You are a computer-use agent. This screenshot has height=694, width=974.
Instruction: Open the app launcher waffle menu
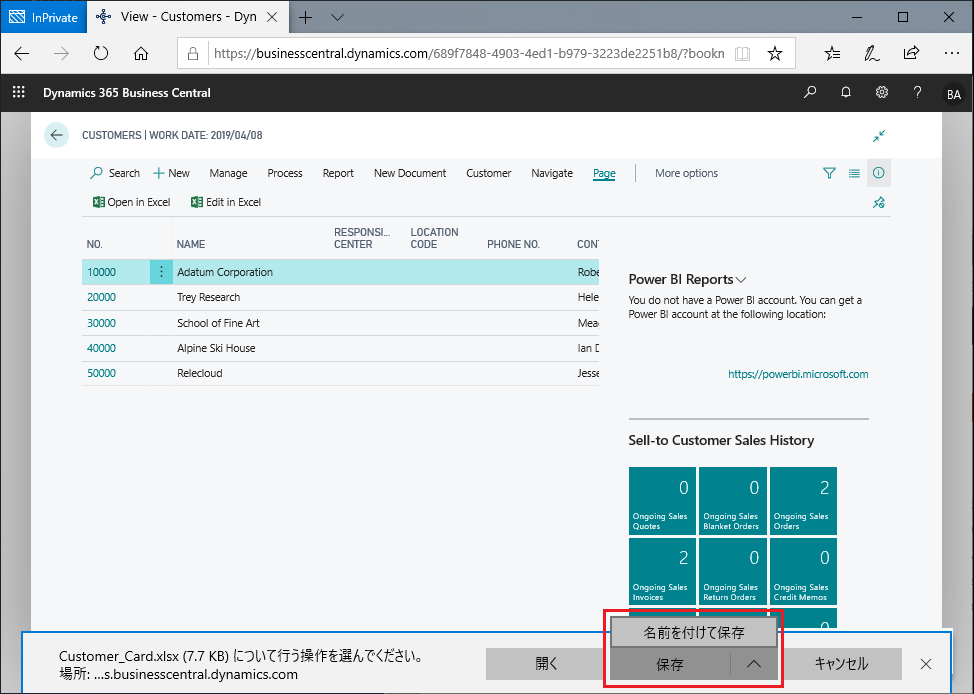click(19, 92)
